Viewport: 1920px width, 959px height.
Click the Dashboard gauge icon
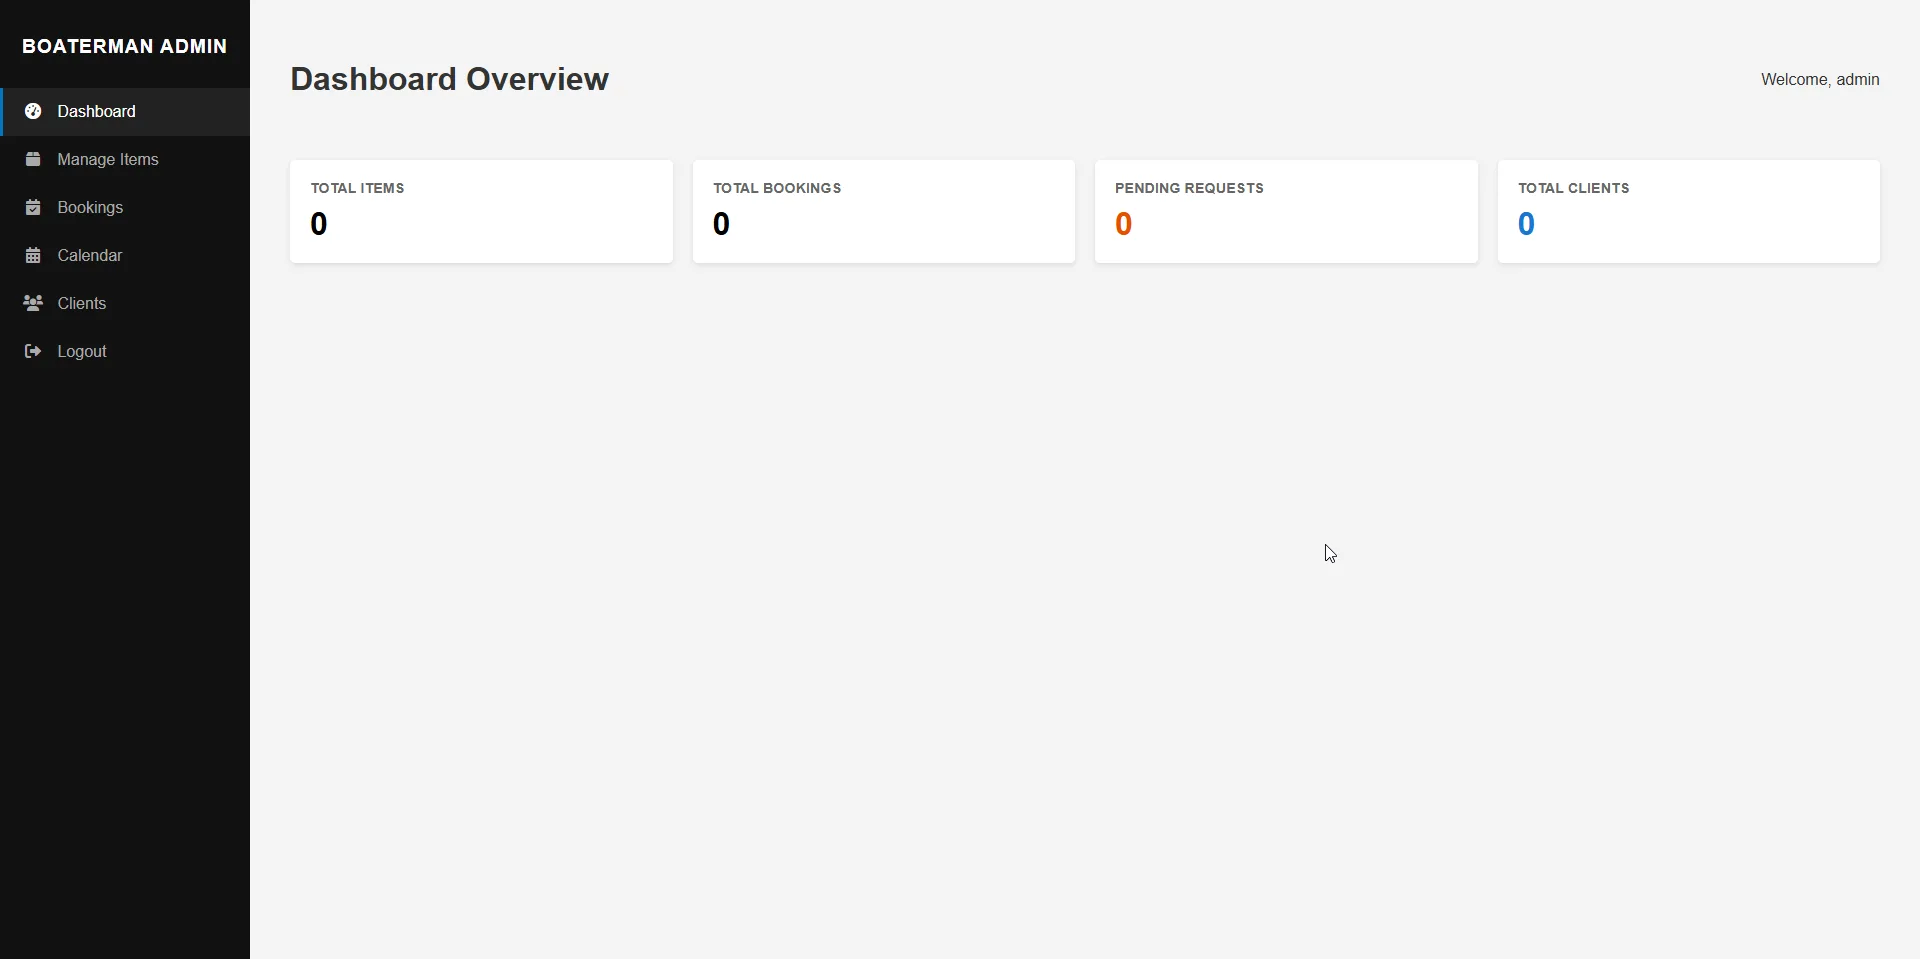(x=33, y=111)
